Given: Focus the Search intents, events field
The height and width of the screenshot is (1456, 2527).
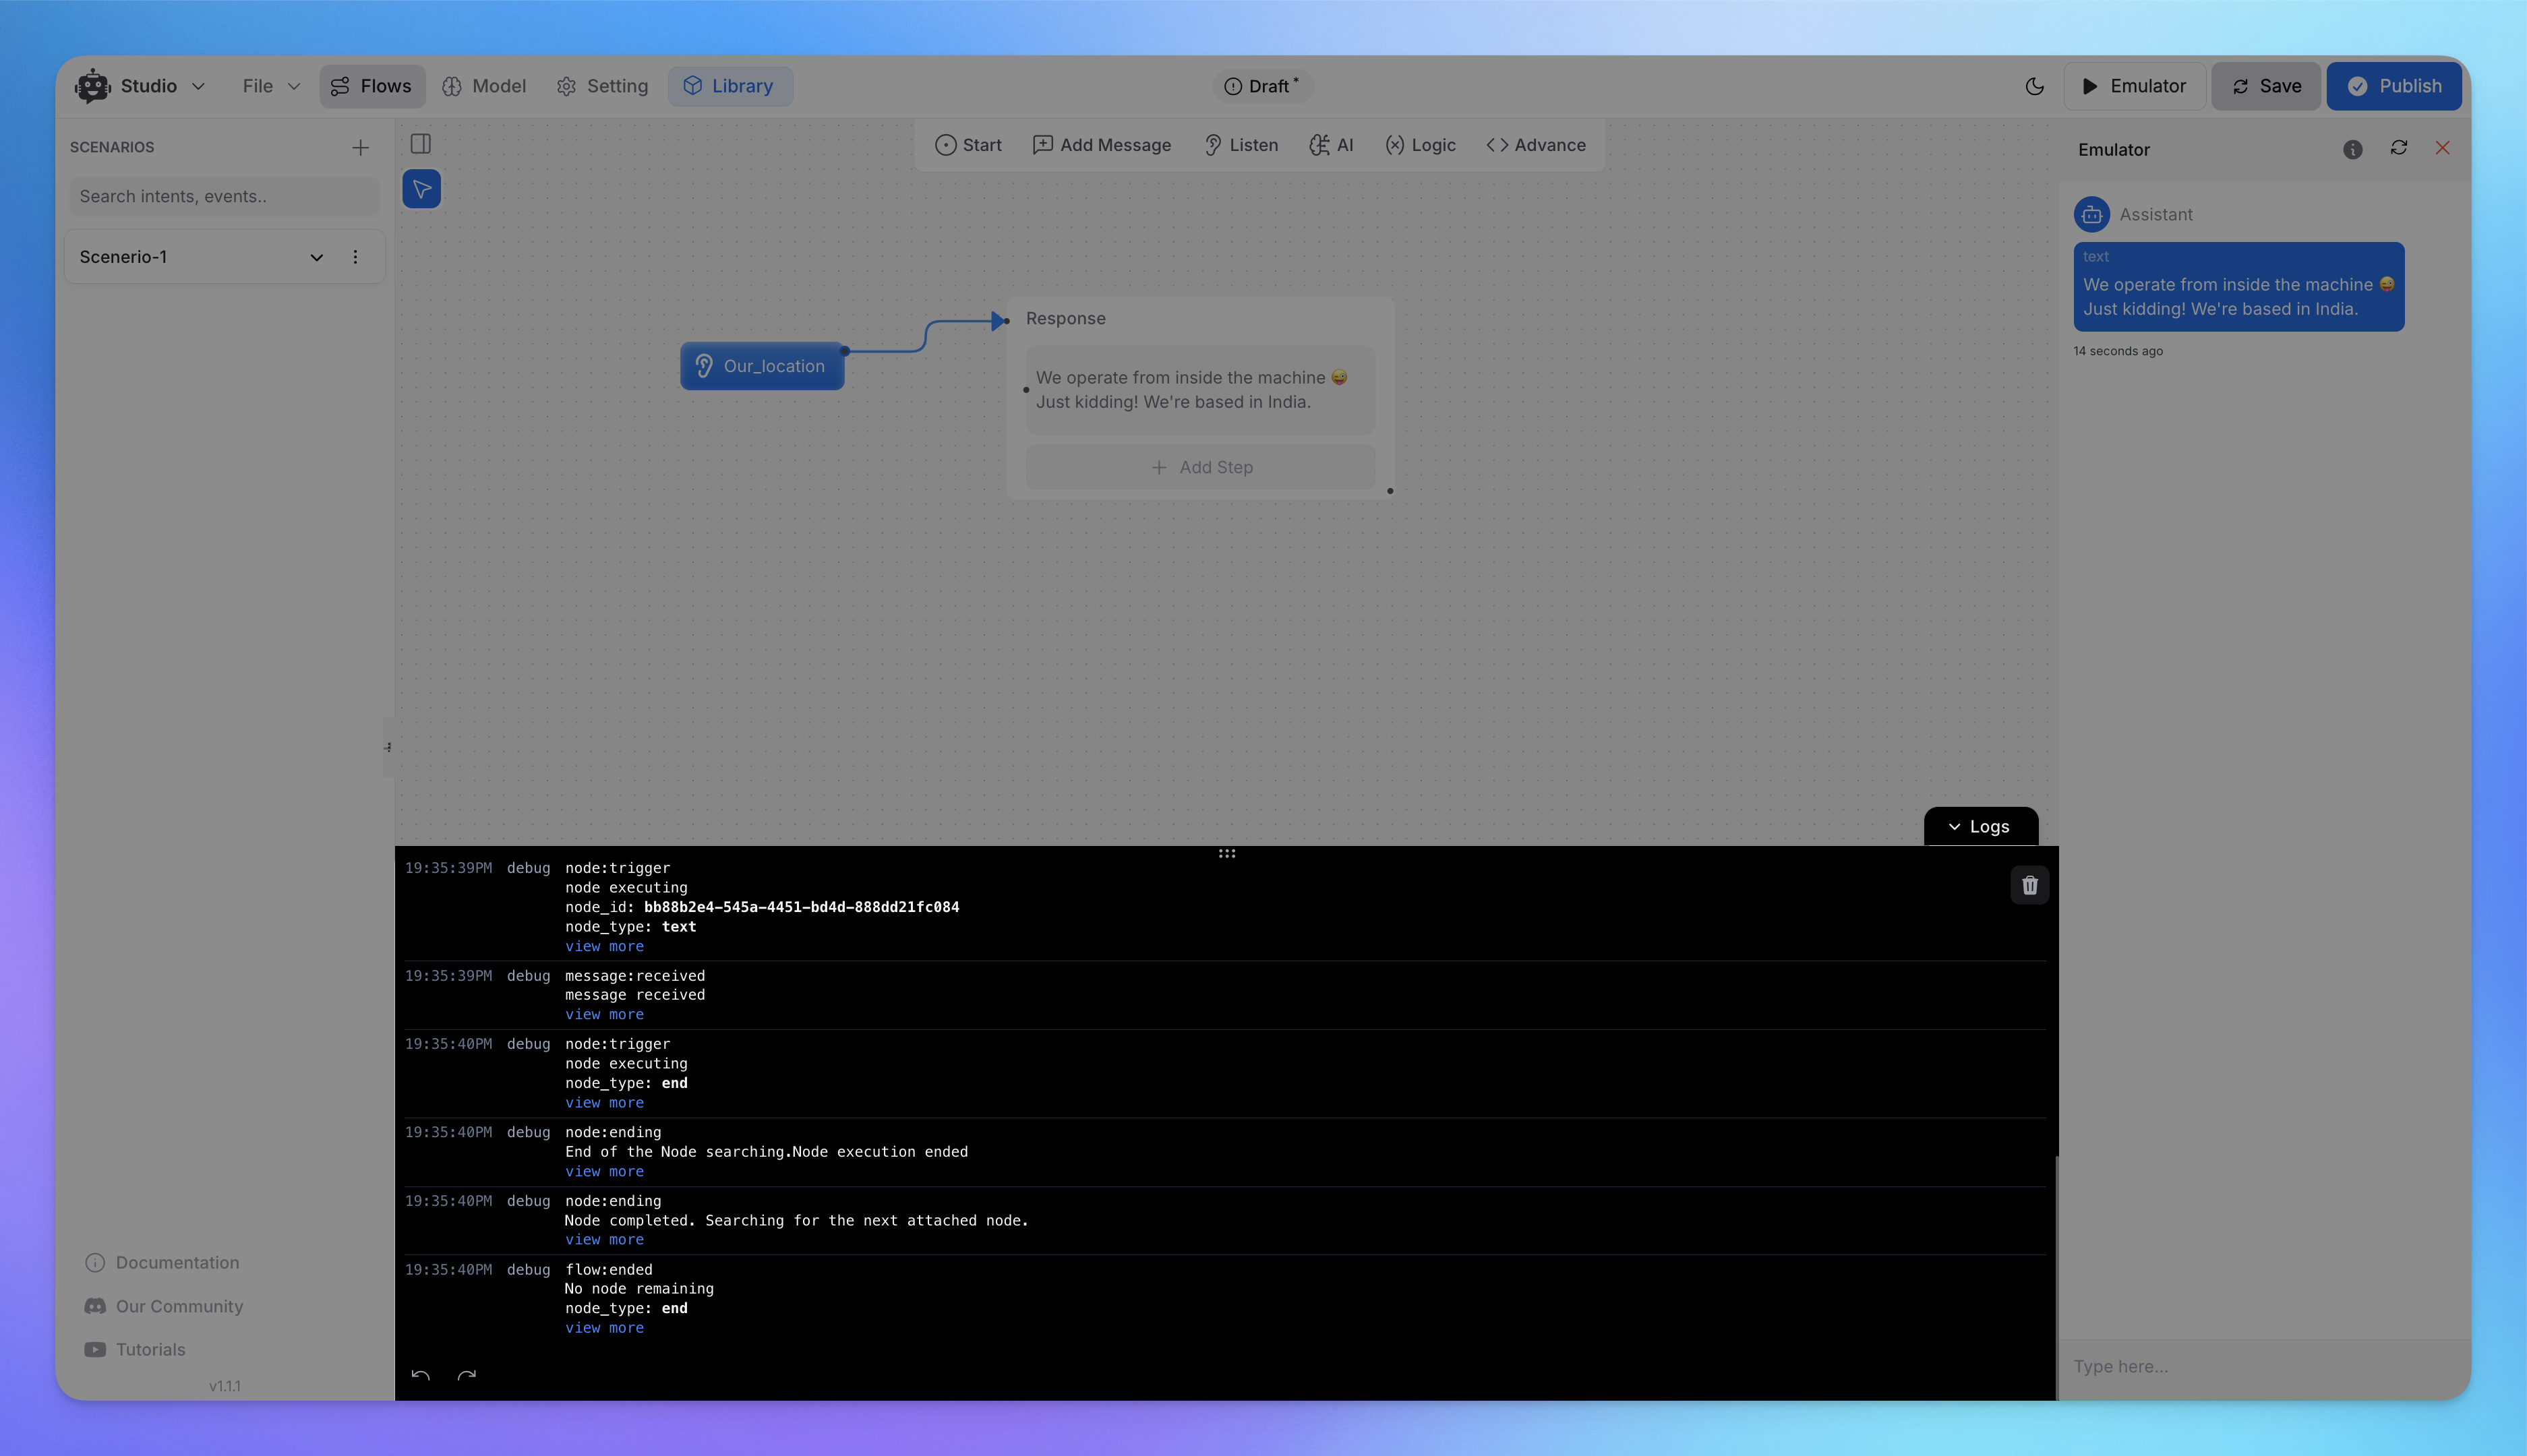Looking at the screenshot, I should [225, 196].
